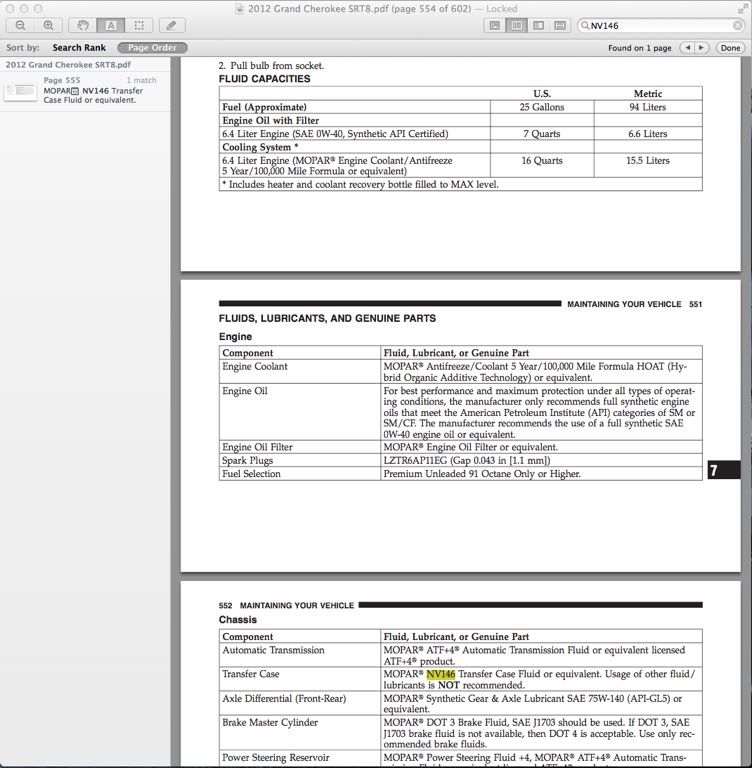The image size is (752, 768).
Task: Open the Annotate pencil toolbar button
Action: pyautogui.click(x=172, y=25)
